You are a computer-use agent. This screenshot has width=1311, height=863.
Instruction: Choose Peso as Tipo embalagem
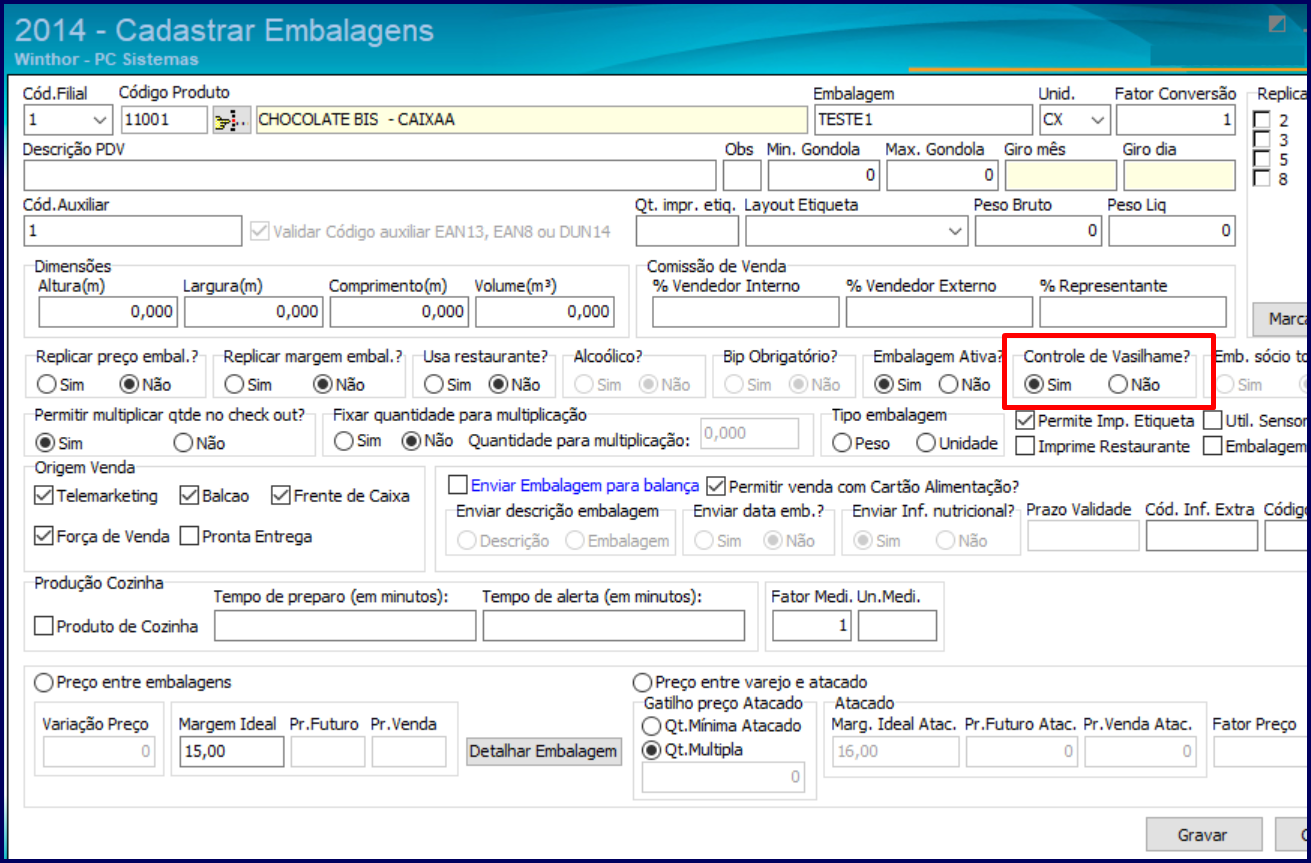click(x=843, y=443)
